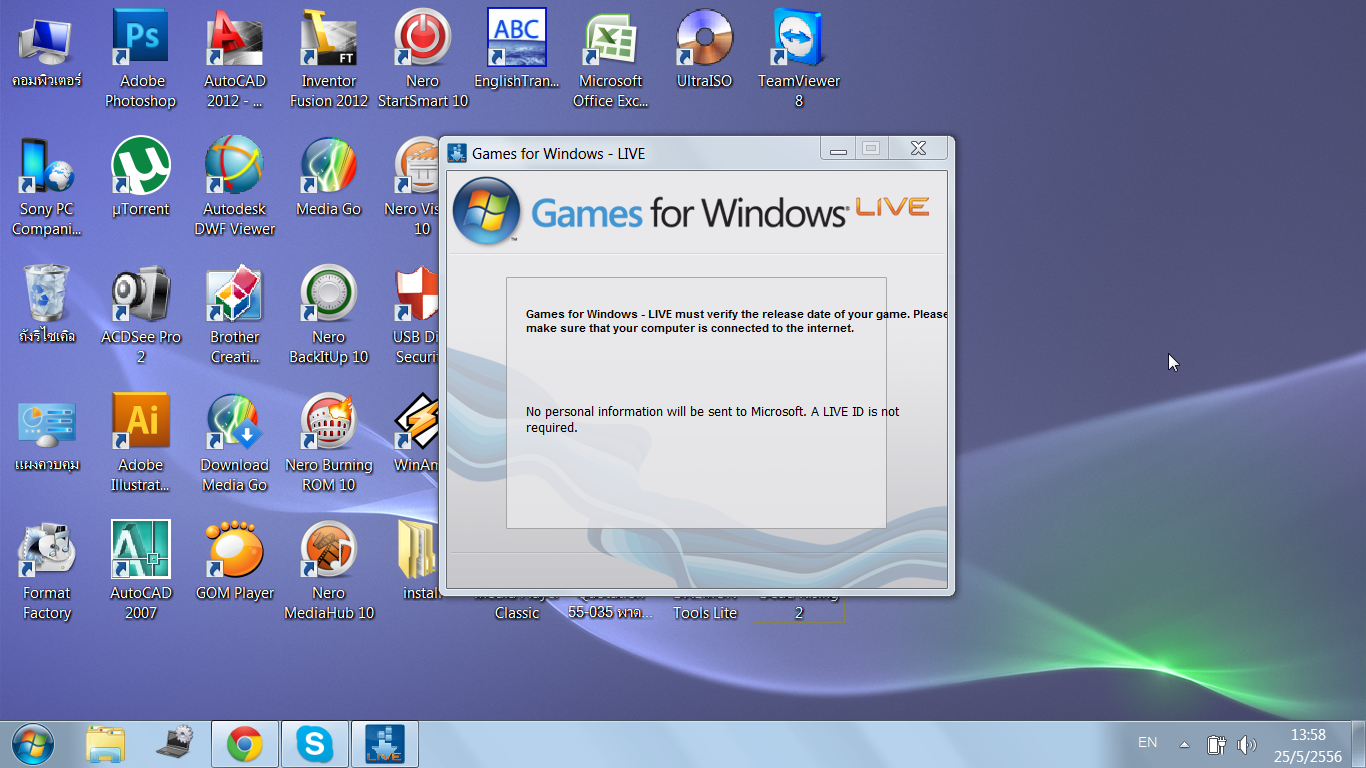
Task: Select the EnglishTran... desktop shortcut
Action: click(x=517, y=50)
